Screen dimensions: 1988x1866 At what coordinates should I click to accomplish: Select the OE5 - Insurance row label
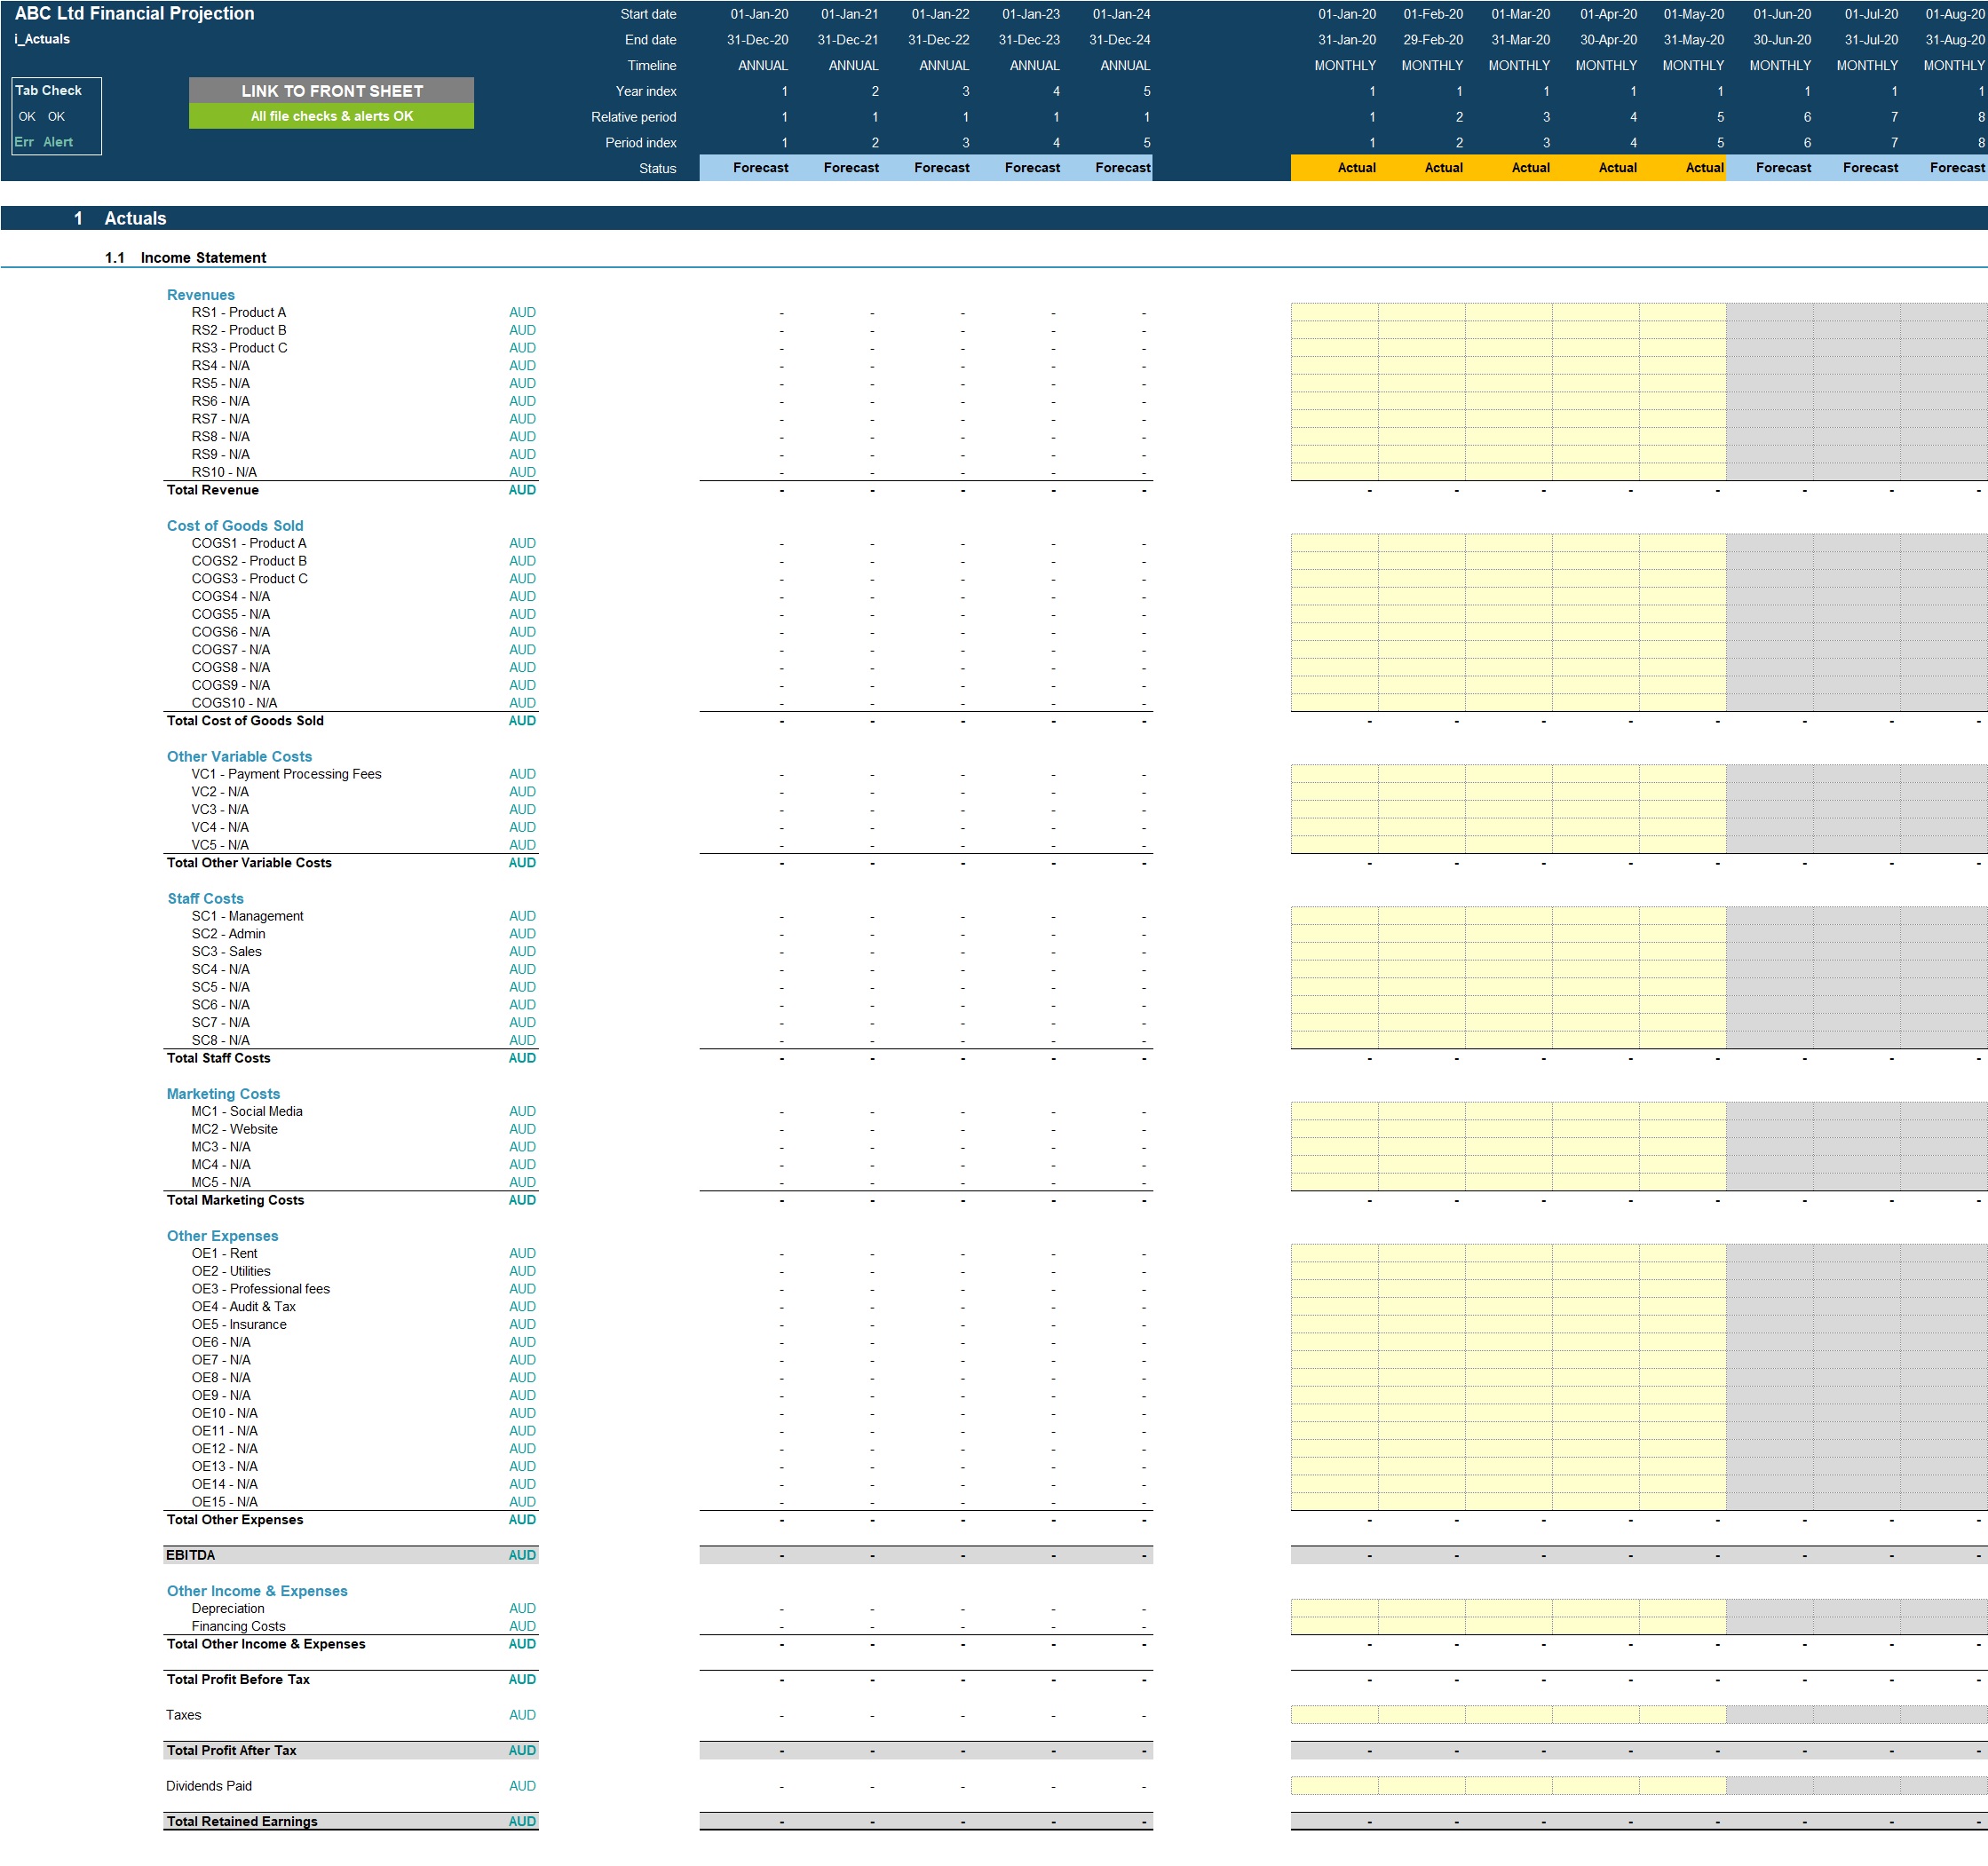pyautogui.click(x=239, y=1324)
